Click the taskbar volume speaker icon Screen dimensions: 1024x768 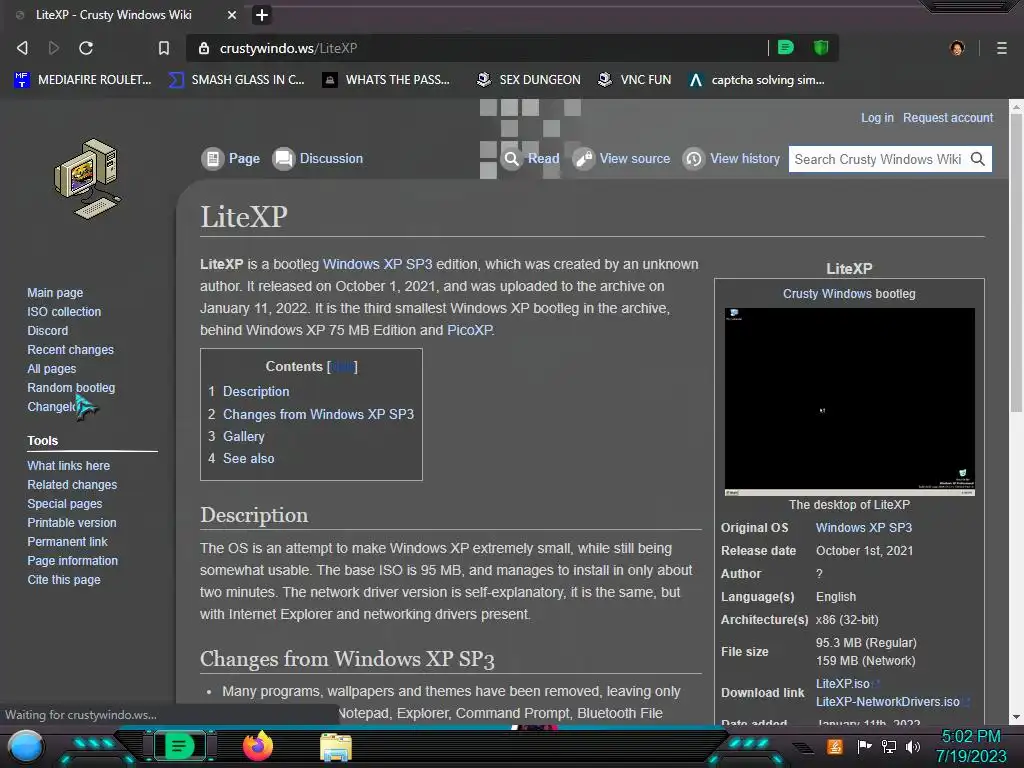point(912,746)
